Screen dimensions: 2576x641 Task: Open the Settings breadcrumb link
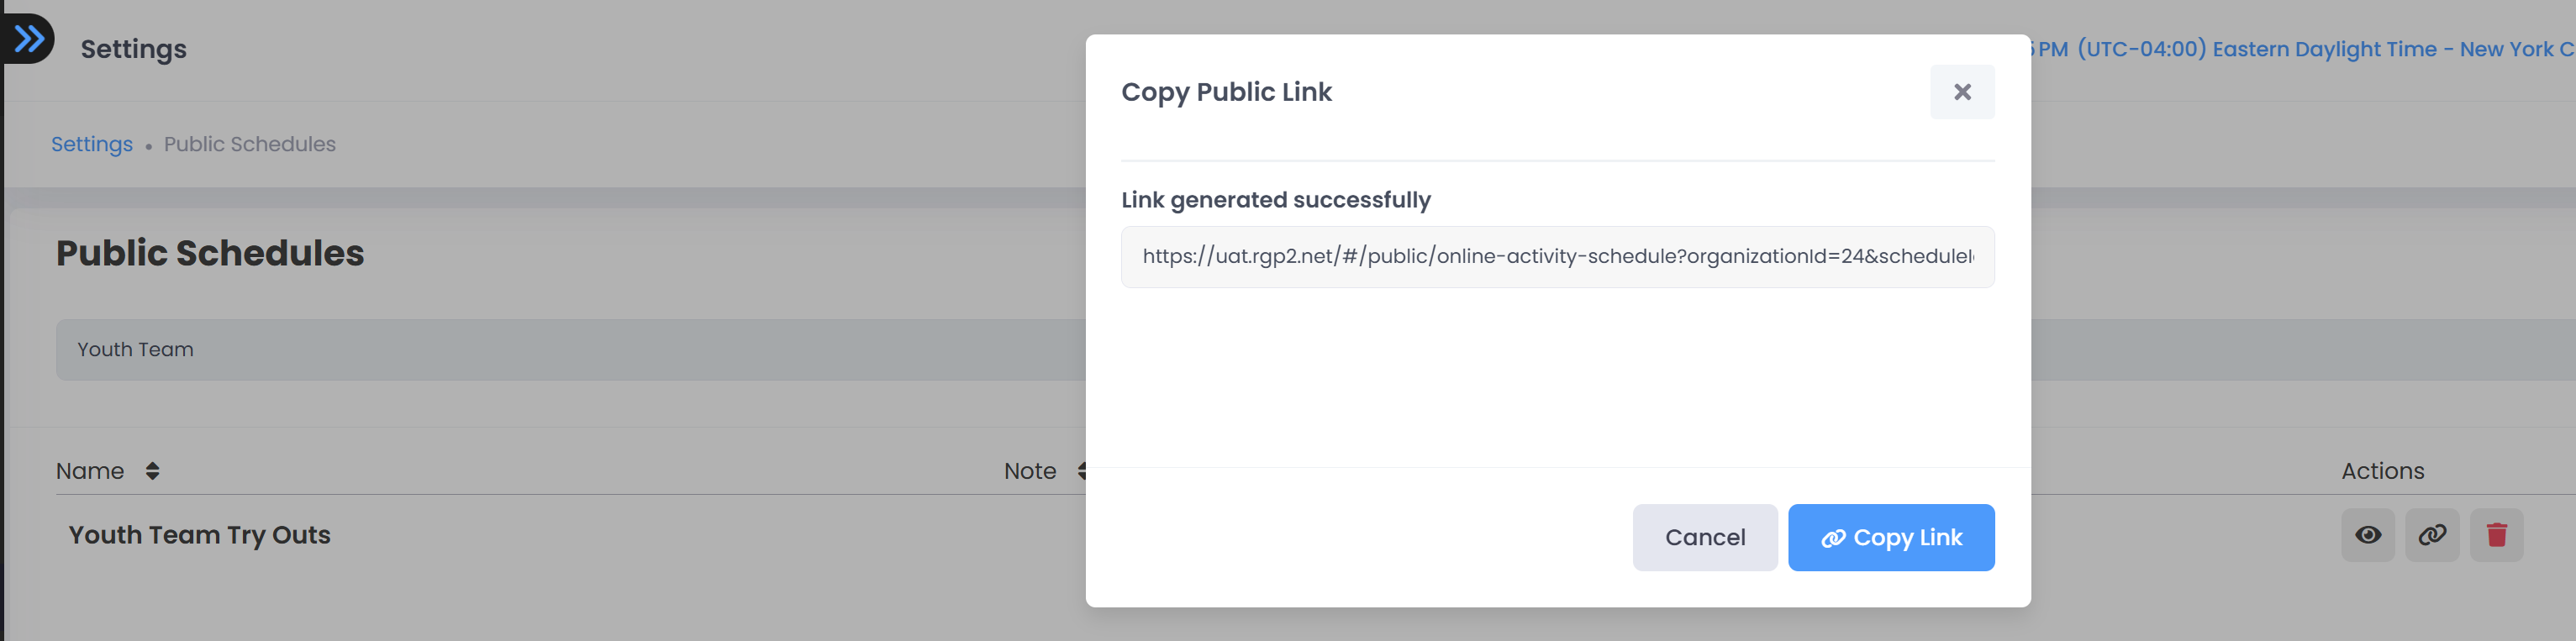click(x=92, y=144)
